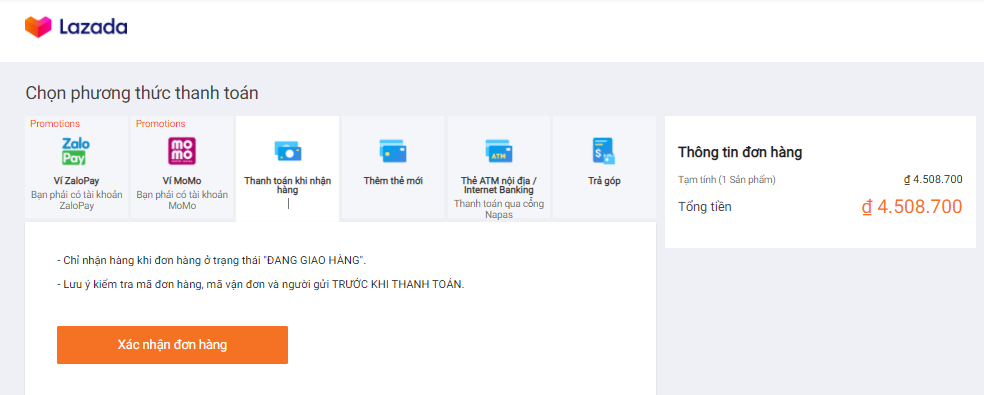Choose Thẻ ATM nội địa / Internet Banking
Image resolution: width=984 pixels, height=395 pixels.
(x=499, y=167)
